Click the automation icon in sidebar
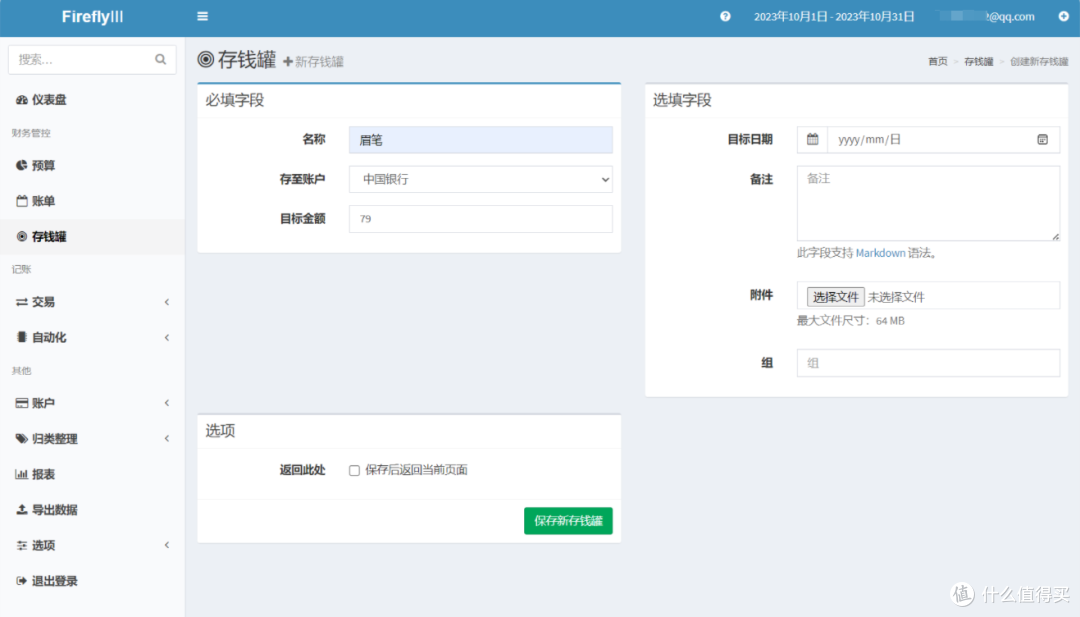 [x=21, y=337]
